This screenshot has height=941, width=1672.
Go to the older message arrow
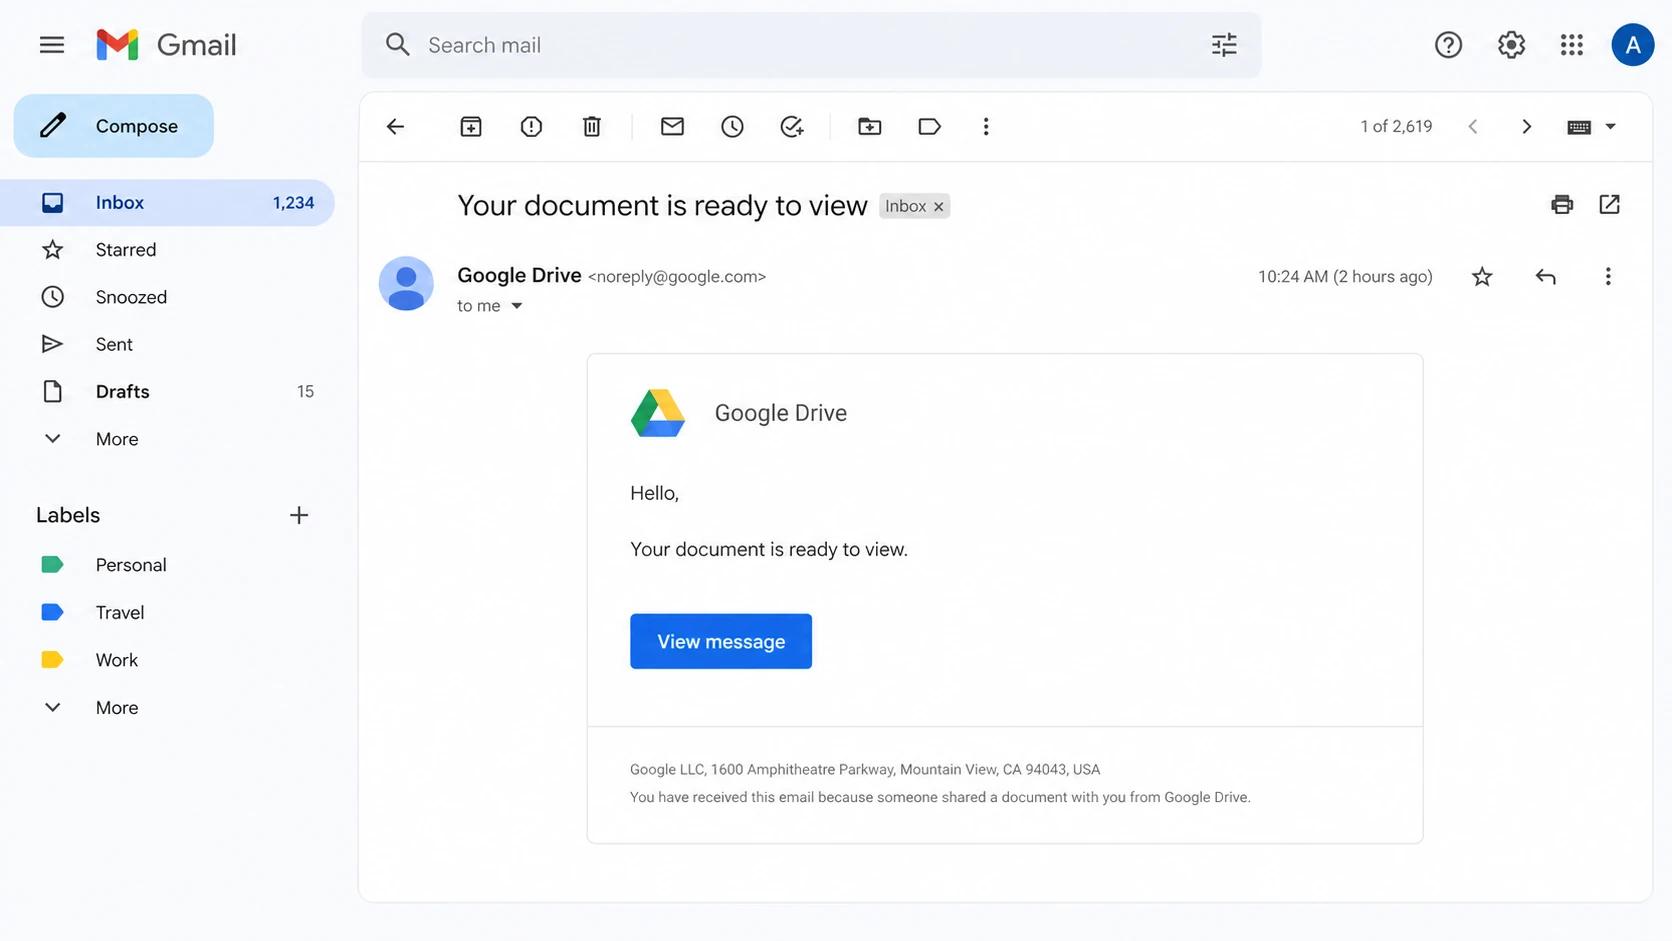1526,126
